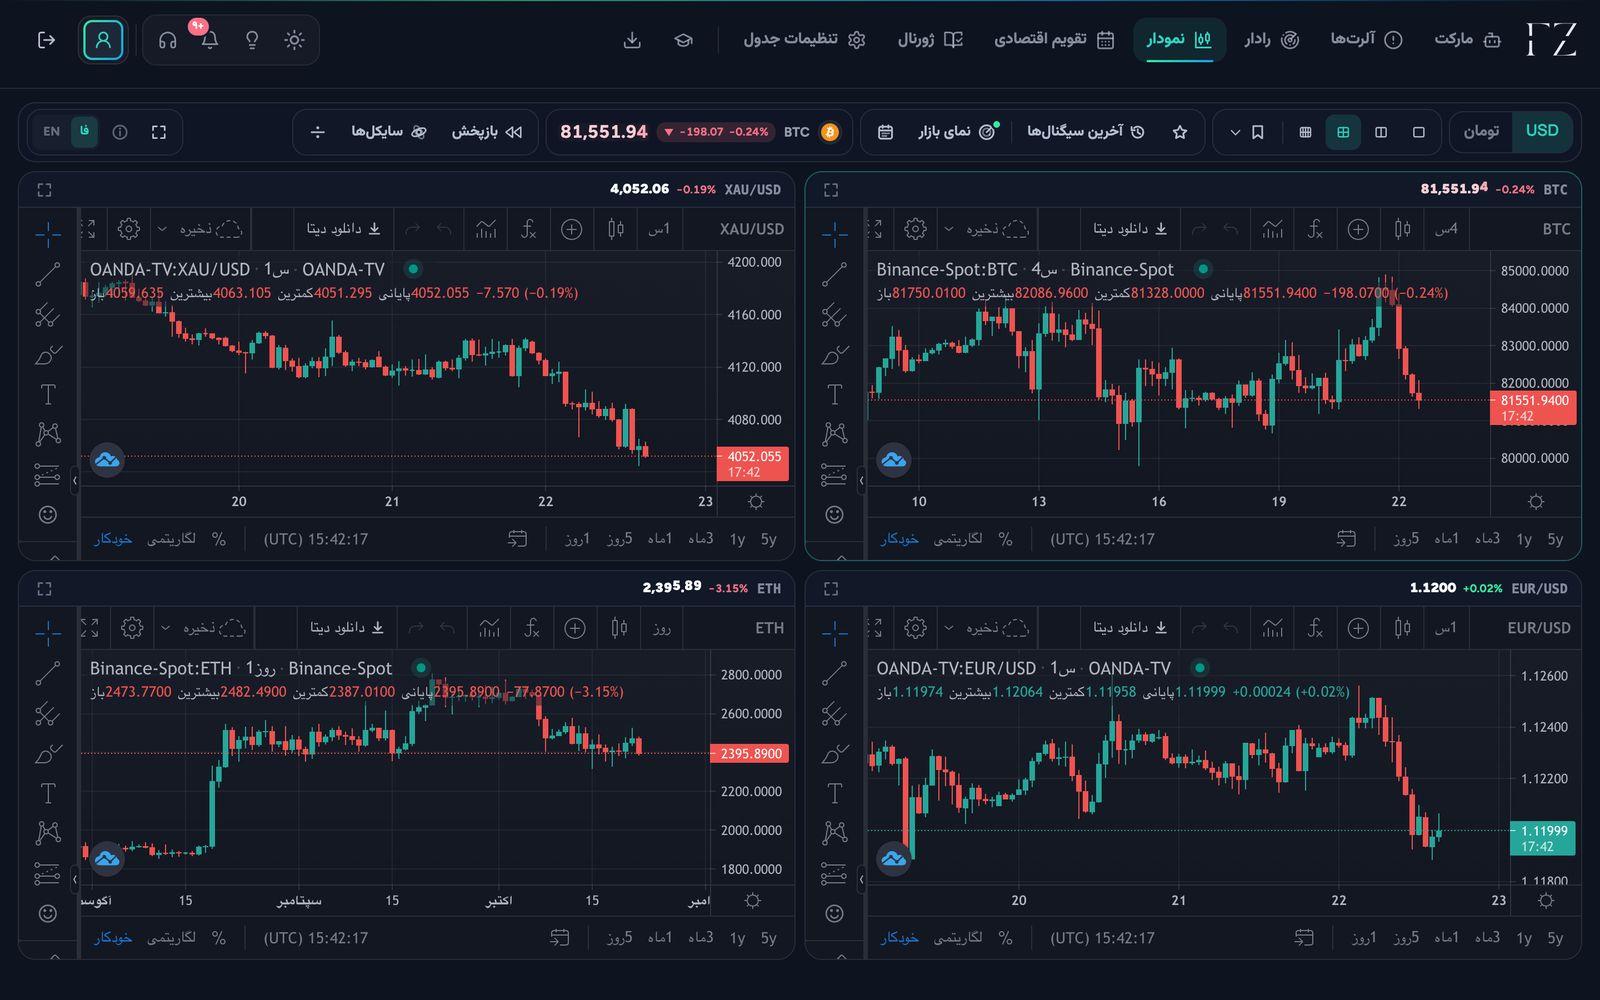This screenshot has width=1600, height=1000.
Task: Switch currency to تومان
Action: [1481, 131]
